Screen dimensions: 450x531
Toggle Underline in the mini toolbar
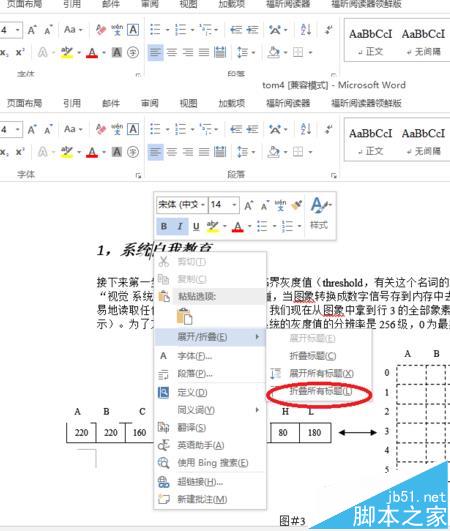coord(196,226)
